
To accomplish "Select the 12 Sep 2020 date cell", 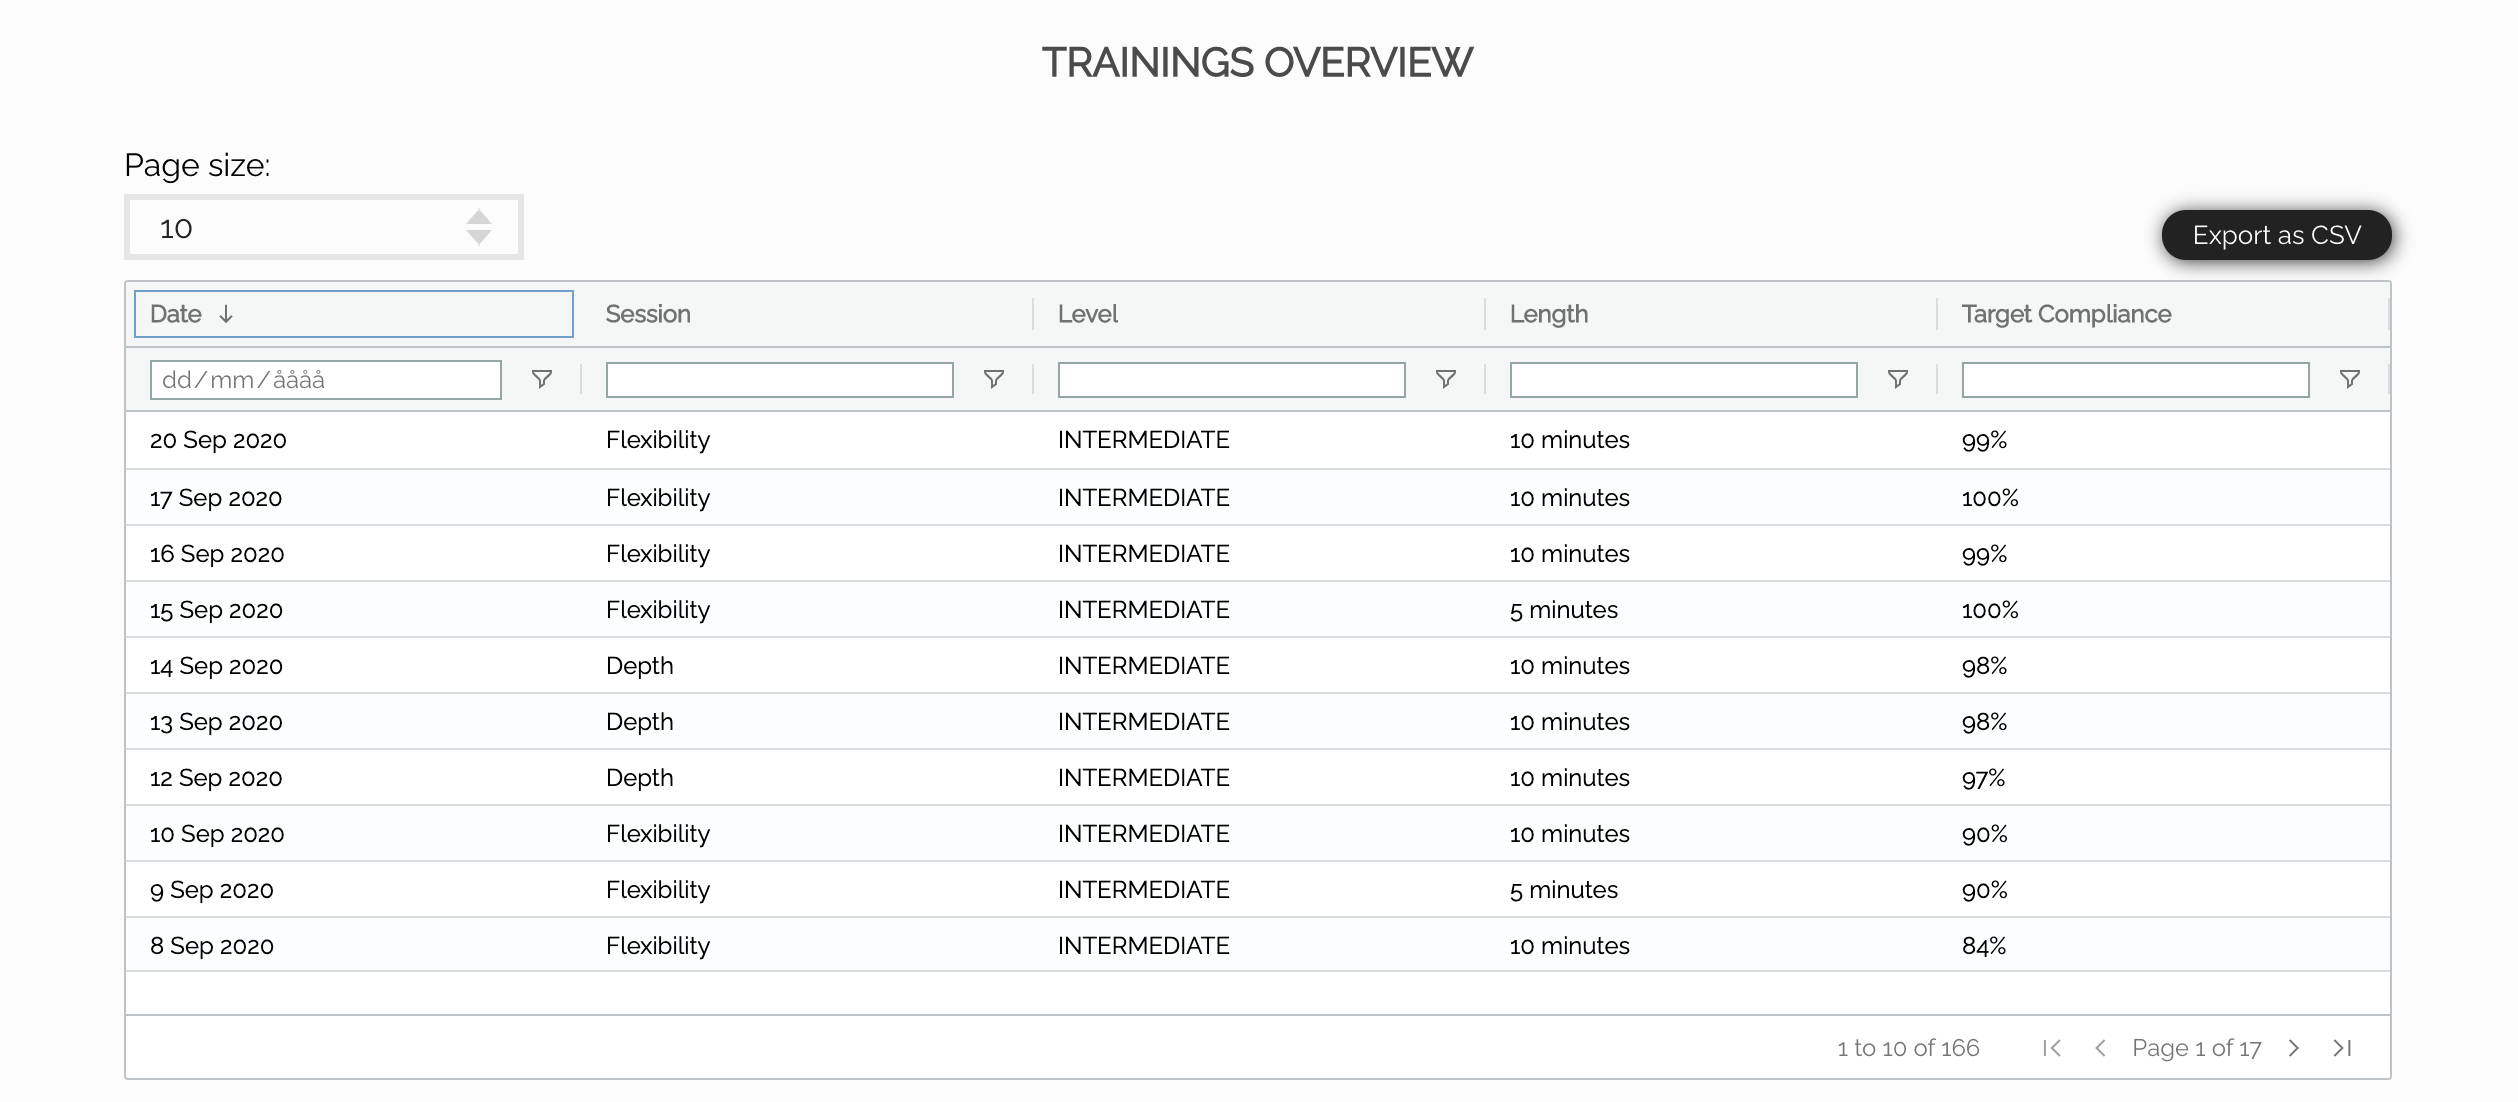I will click(x=216, y=778).
